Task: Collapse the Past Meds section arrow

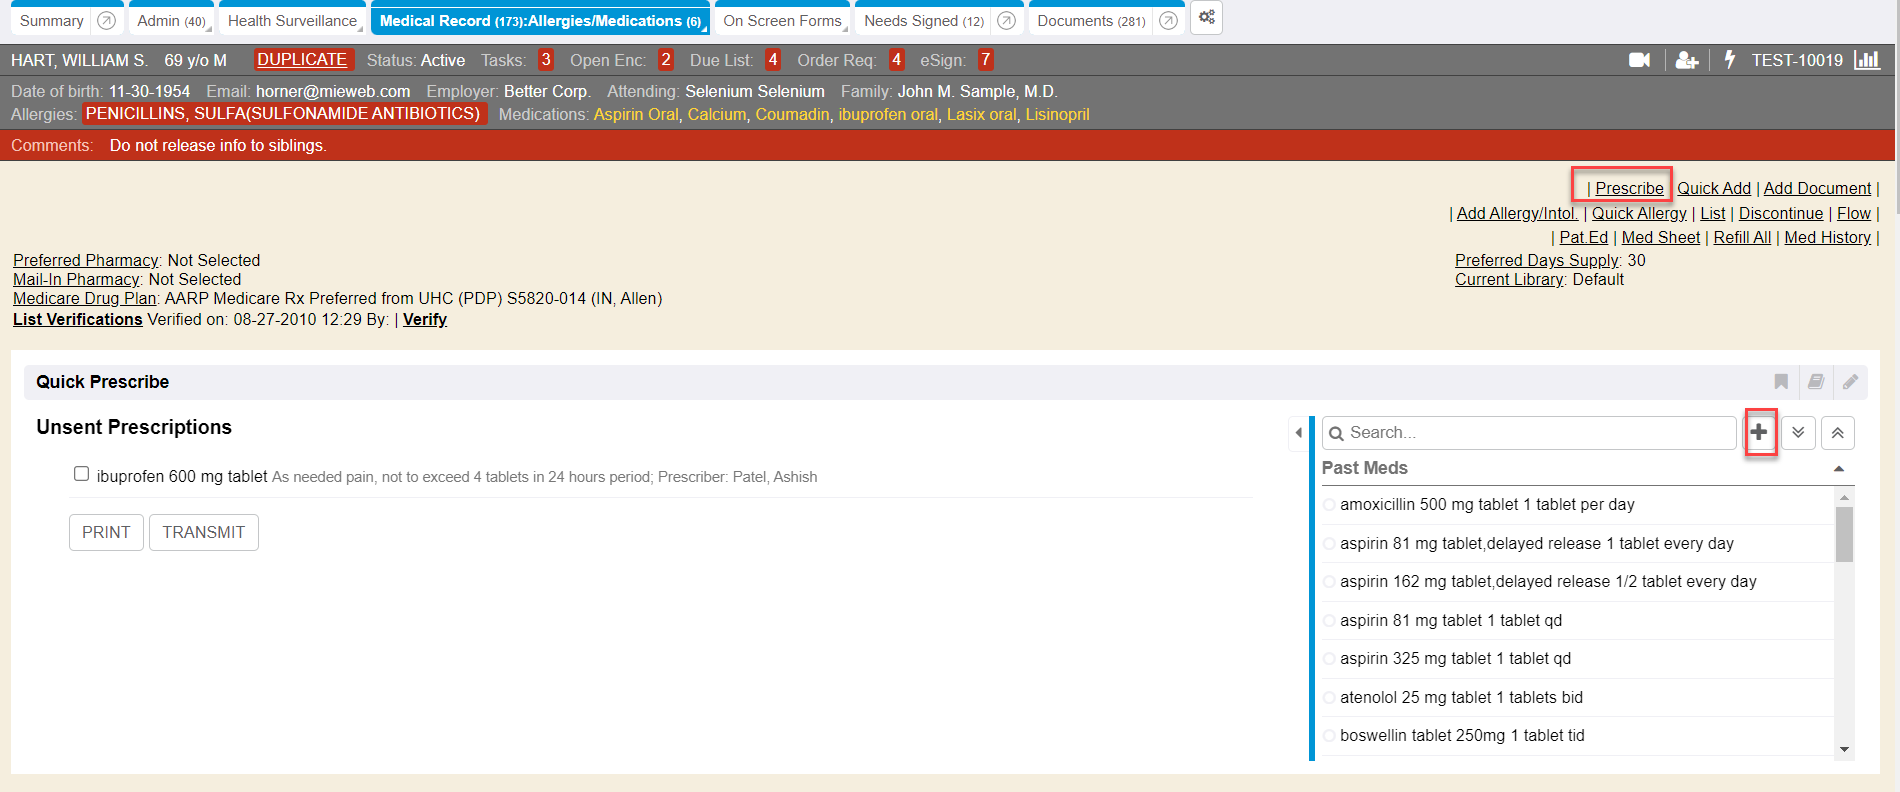Action: [x=1838, y=469]
